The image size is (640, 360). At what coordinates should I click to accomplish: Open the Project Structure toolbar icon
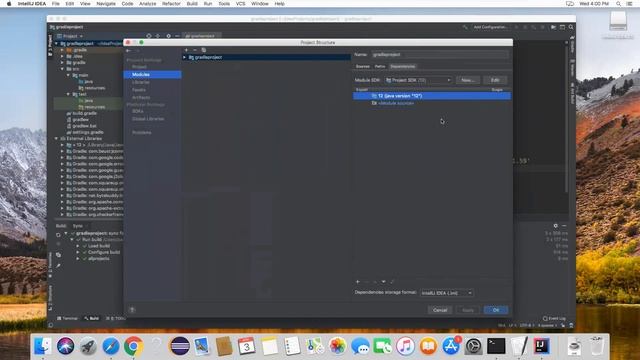click(553, 27)
